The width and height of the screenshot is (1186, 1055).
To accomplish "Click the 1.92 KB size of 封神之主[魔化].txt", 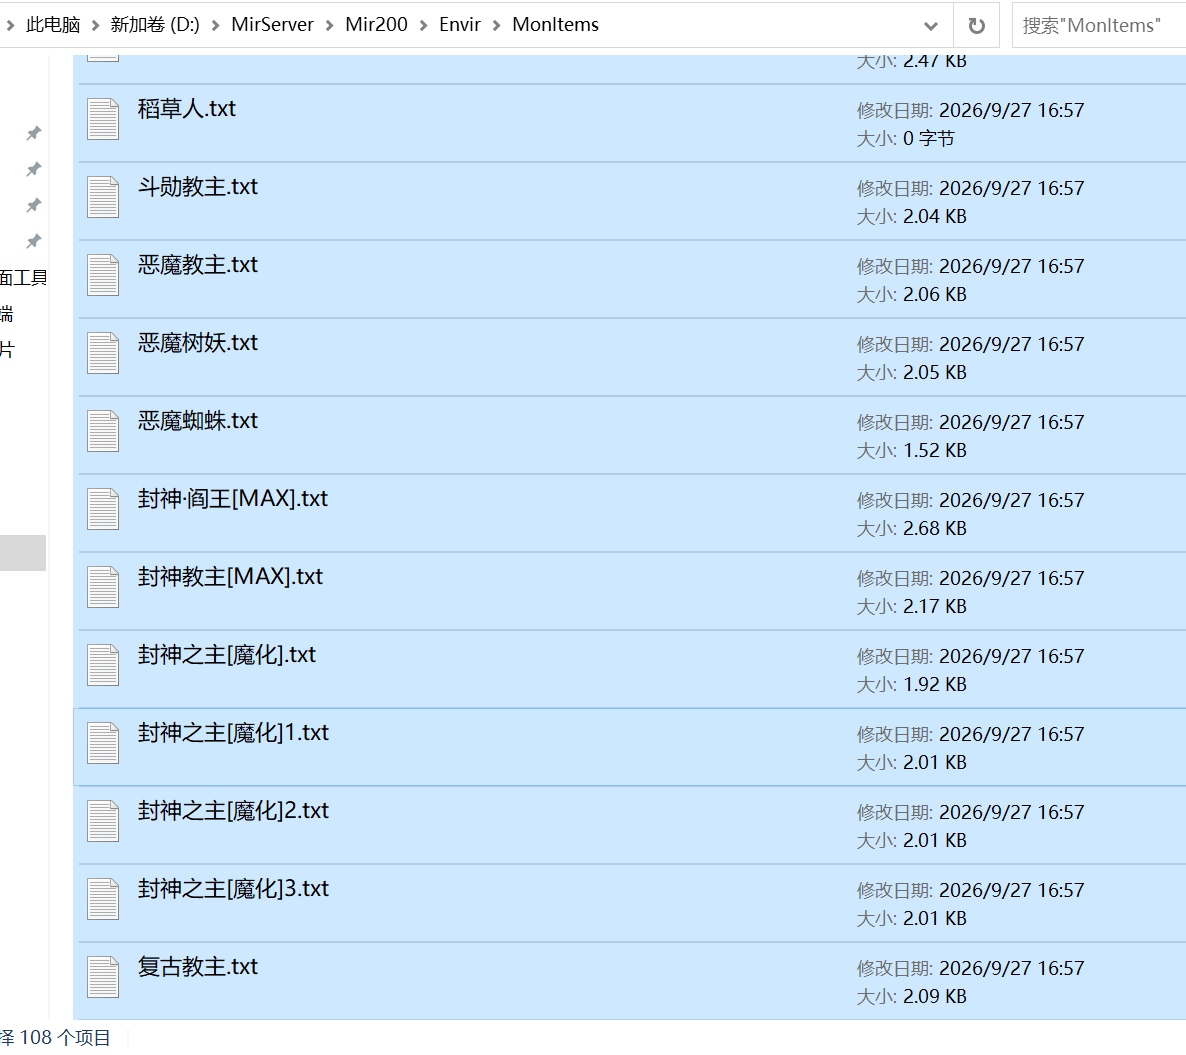I will [935, 684].
